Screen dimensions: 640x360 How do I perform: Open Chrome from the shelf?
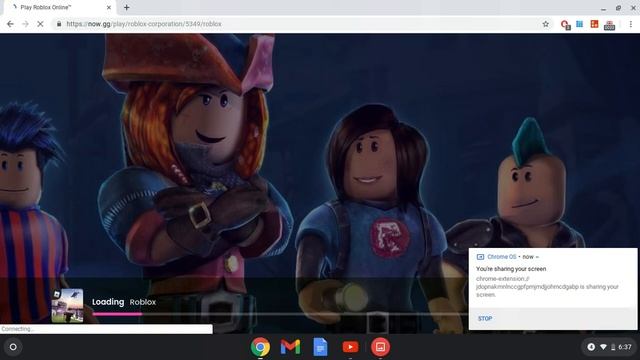coord(260,347)
